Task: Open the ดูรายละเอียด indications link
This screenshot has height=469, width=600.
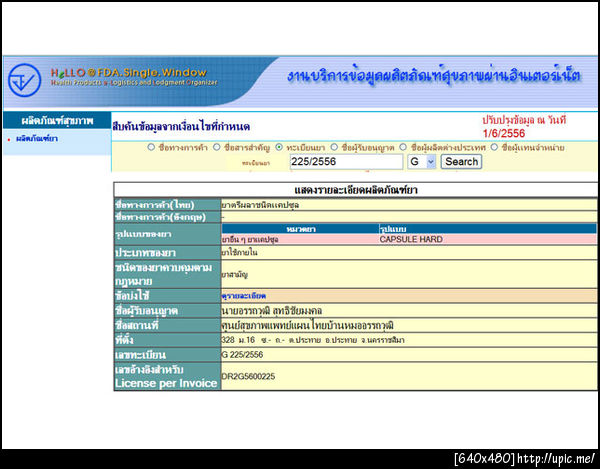Action: tap(243, 296)
